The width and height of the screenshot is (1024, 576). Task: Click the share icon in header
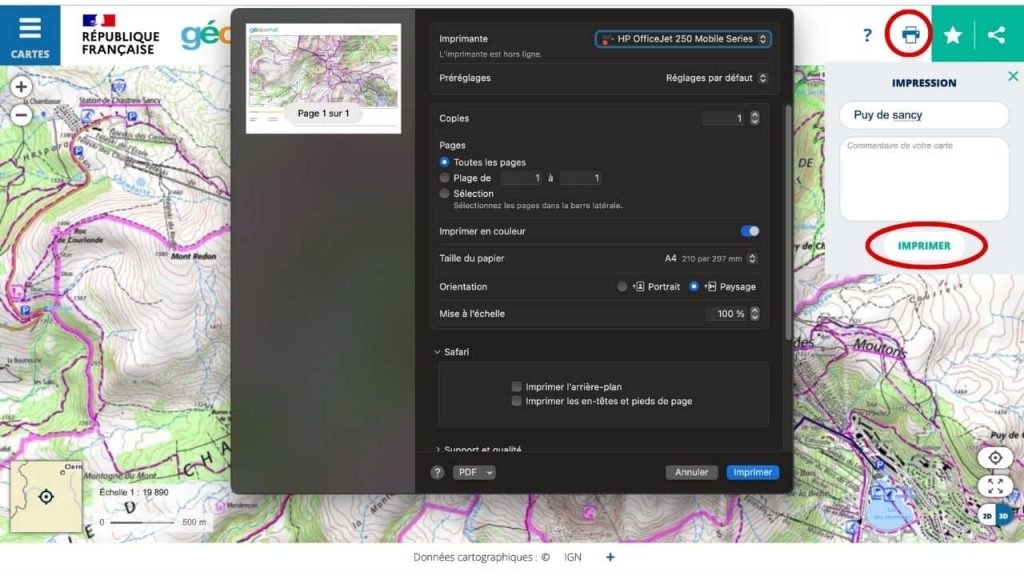996,35
